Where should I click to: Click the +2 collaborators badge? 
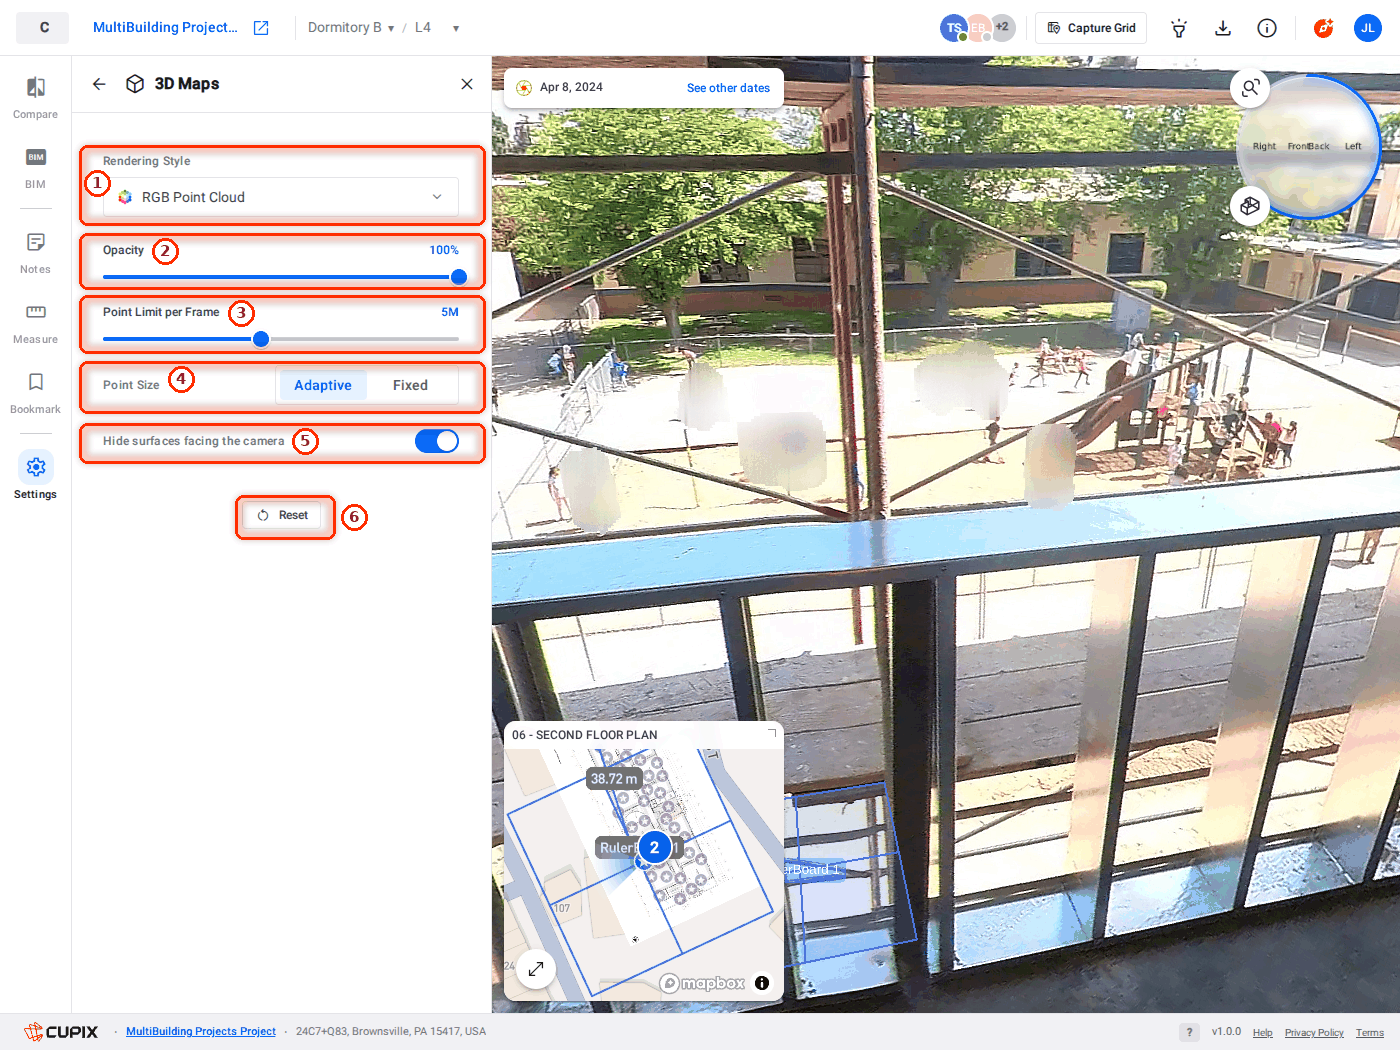1002,28
